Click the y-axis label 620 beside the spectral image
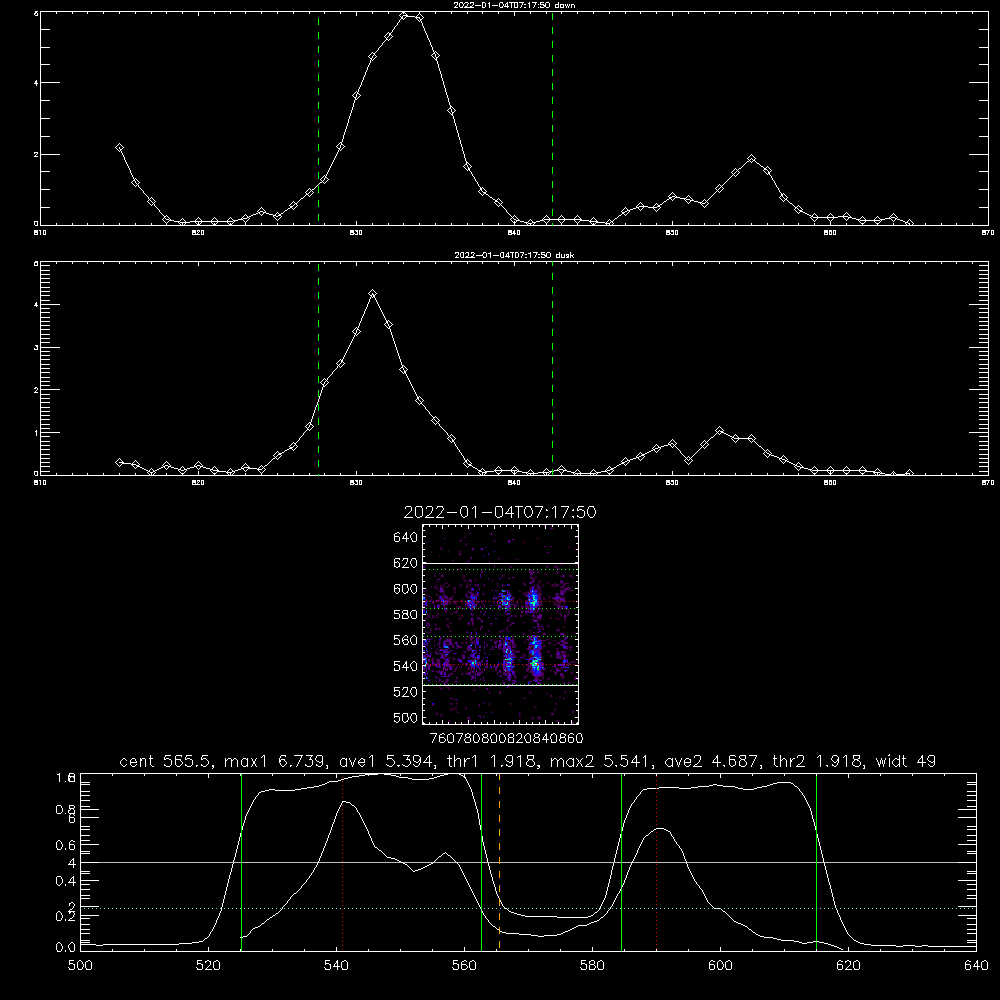 click(406, 563)
